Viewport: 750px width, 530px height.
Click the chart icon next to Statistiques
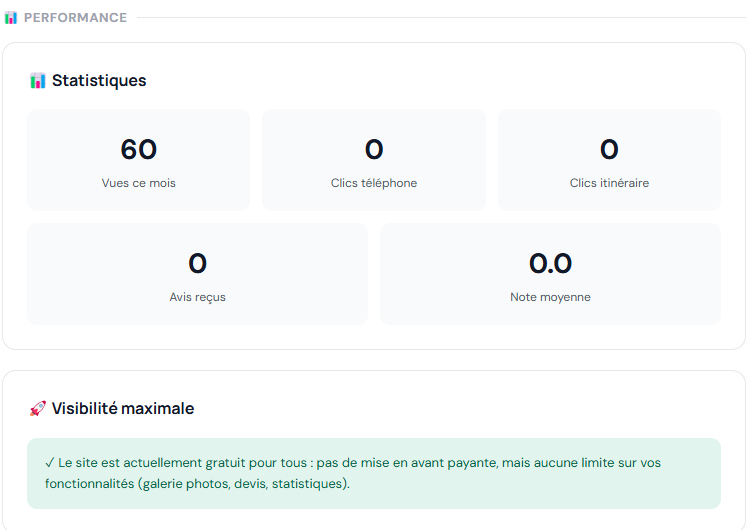coord(38,80)
